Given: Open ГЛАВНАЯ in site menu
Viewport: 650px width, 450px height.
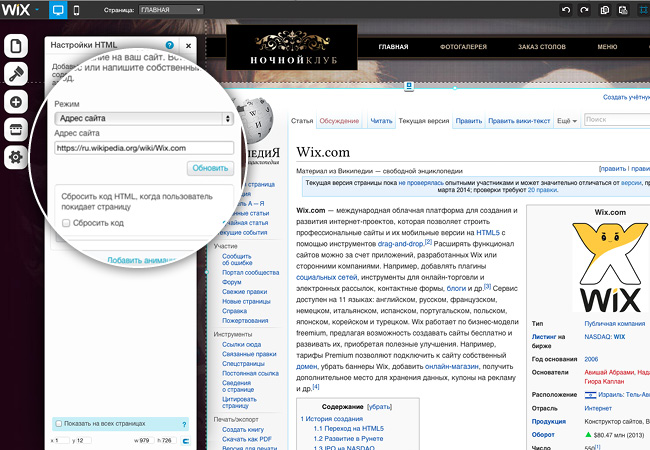Looking at the screenshot, I should [x=393, y=47].
